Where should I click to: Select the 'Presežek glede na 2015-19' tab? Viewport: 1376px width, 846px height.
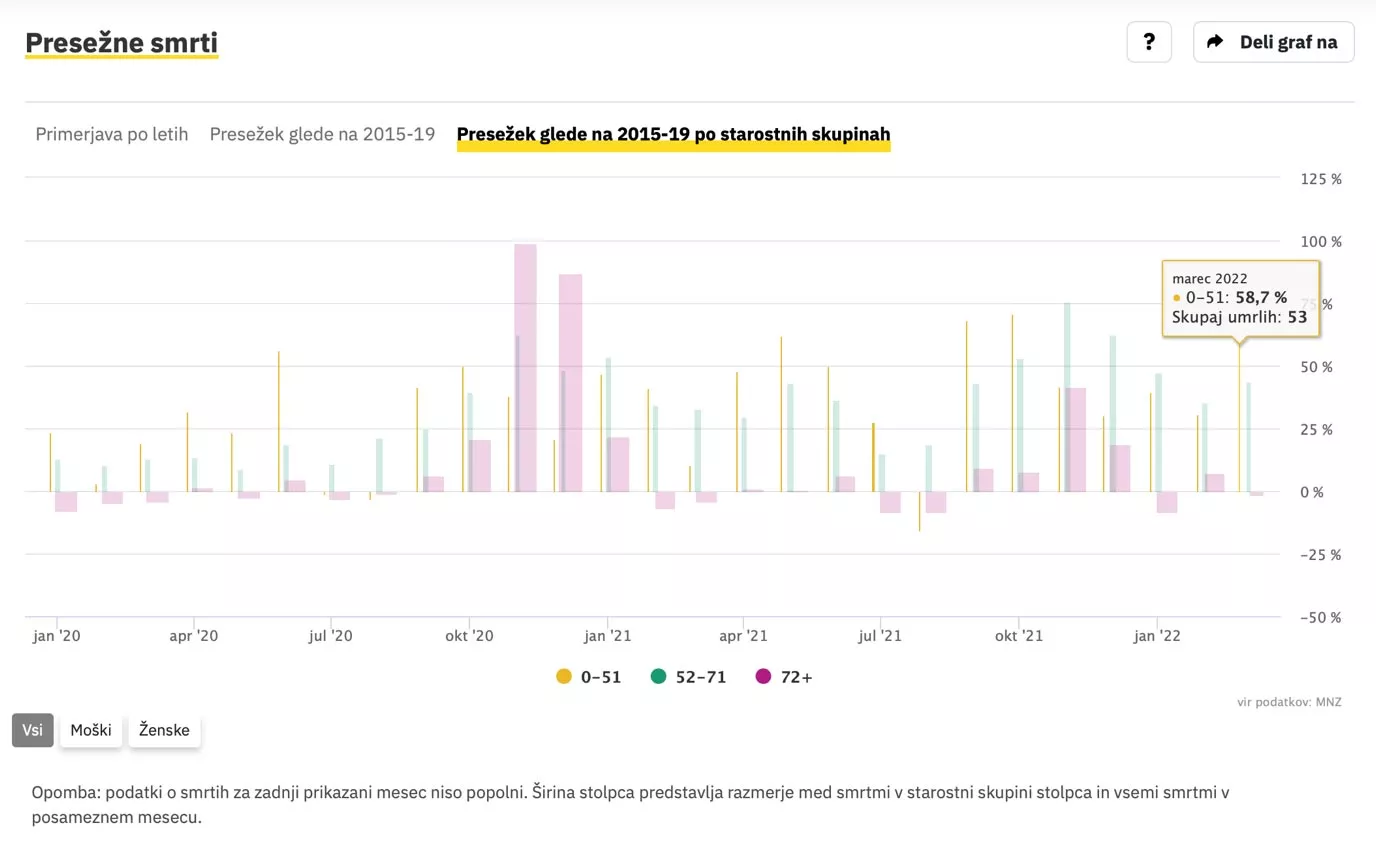[x=322, y=134]
